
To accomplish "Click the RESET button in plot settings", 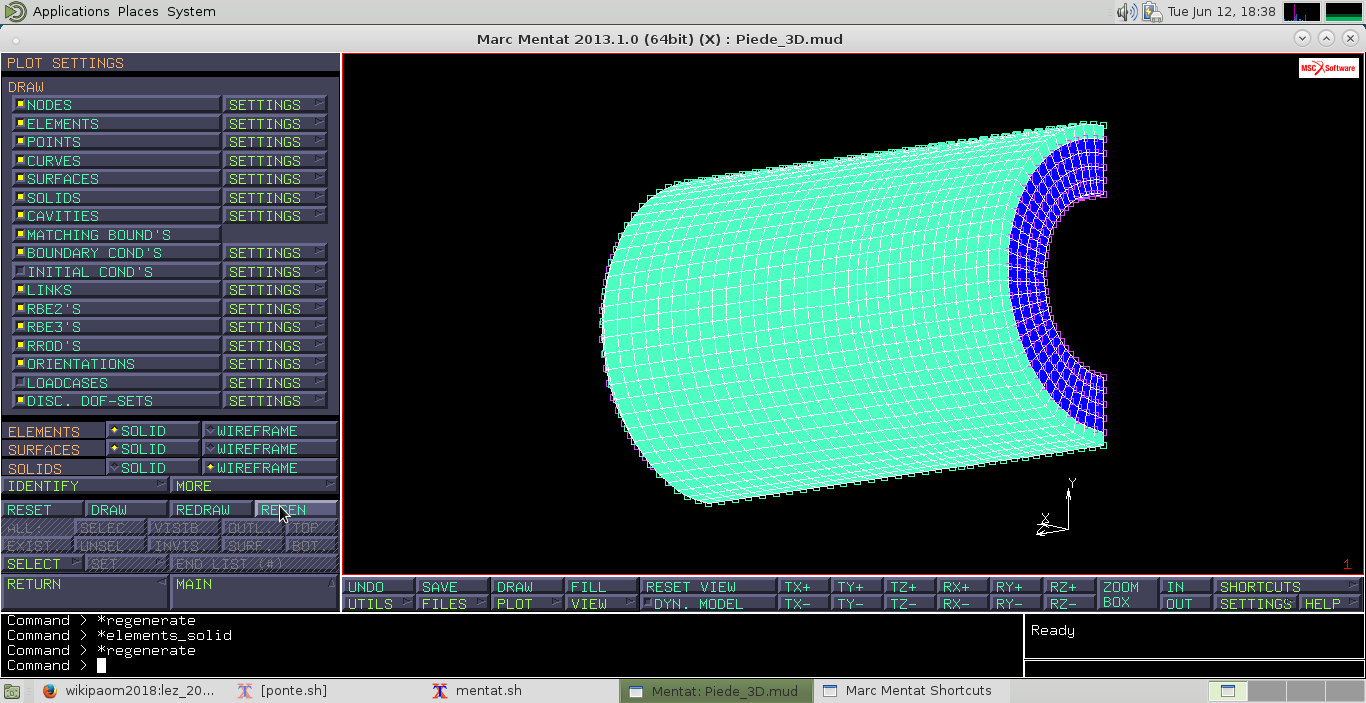I will [42, 510].
